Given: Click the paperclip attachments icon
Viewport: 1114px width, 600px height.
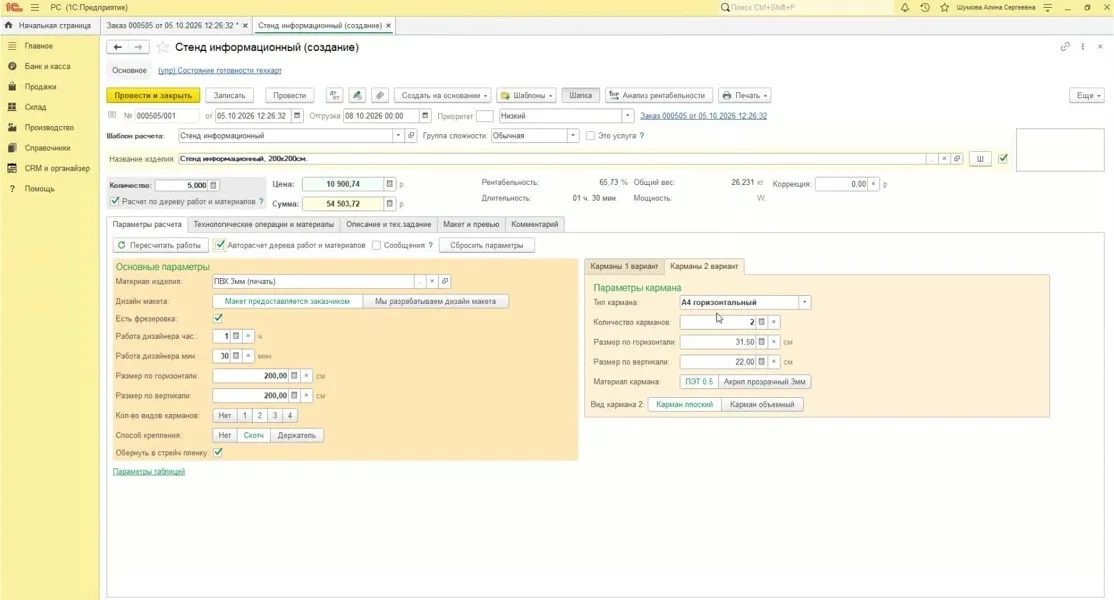Looking at the screenshot, I should pyautogui.click(x=380, y=95).
